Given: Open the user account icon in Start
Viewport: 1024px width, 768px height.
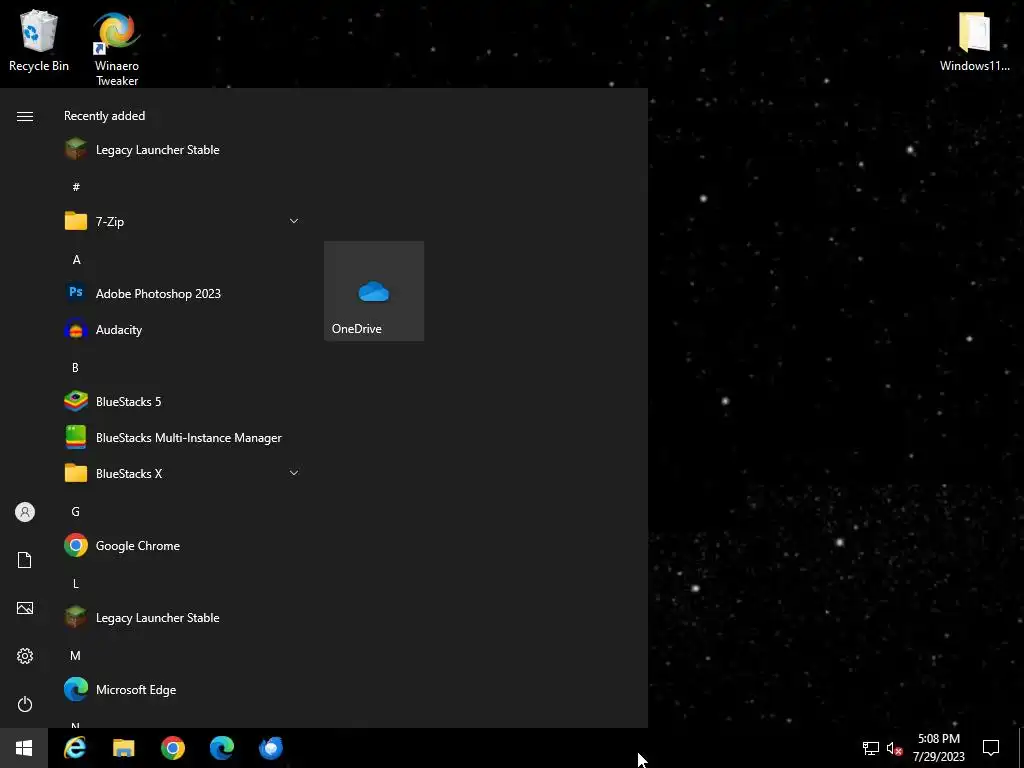Looking at the screenshot, I should (25, 512).
